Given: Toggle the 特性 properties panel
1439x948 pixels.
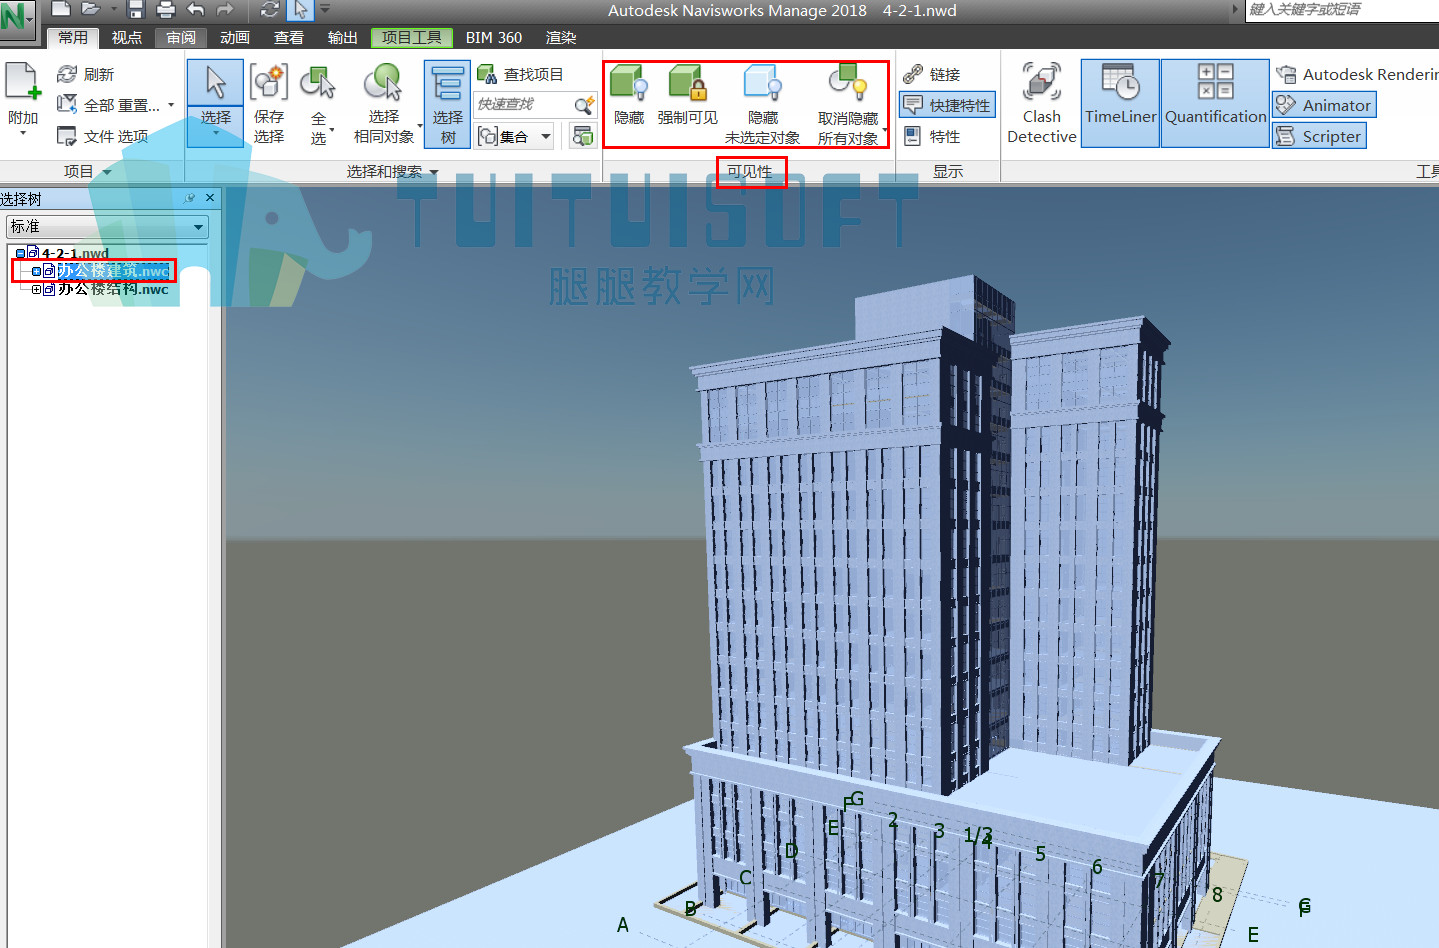Looking at the screenshot, I should (x=931, y=136).
